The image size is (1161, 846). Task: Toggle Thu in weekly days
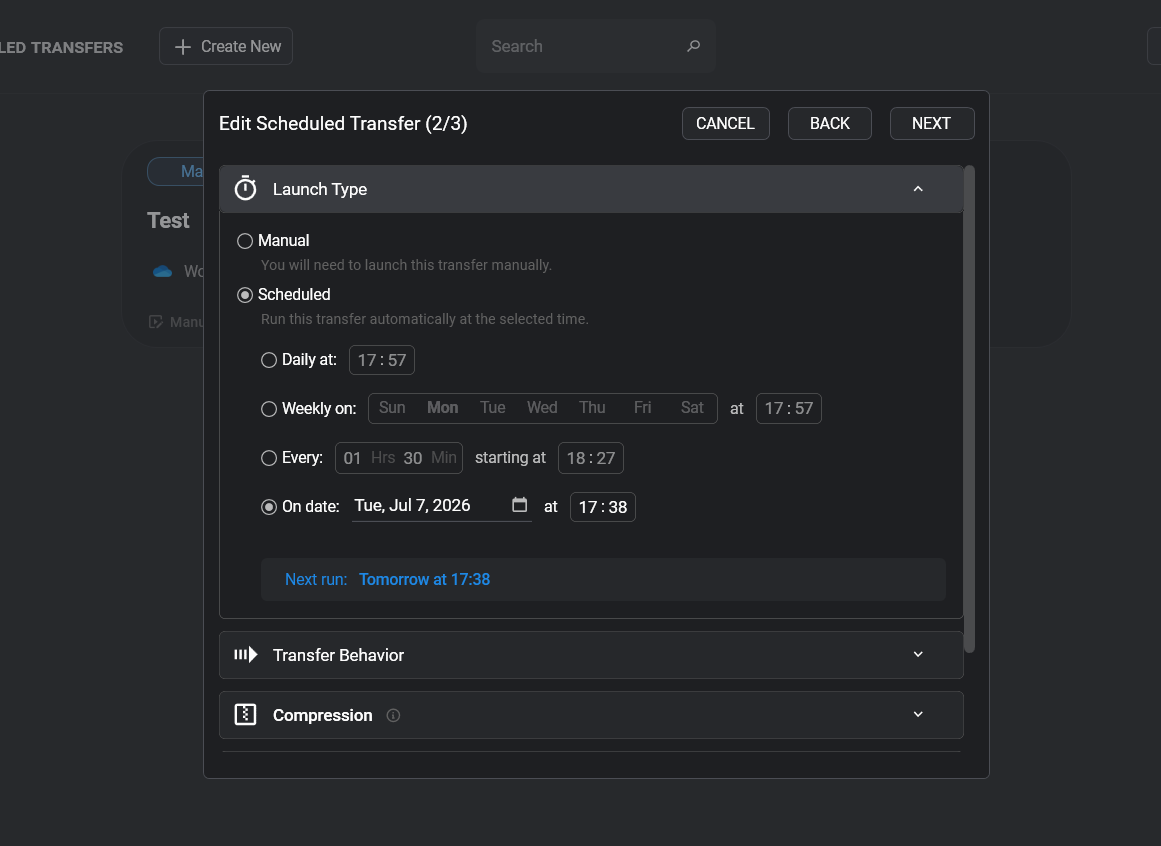pos(592,408)
